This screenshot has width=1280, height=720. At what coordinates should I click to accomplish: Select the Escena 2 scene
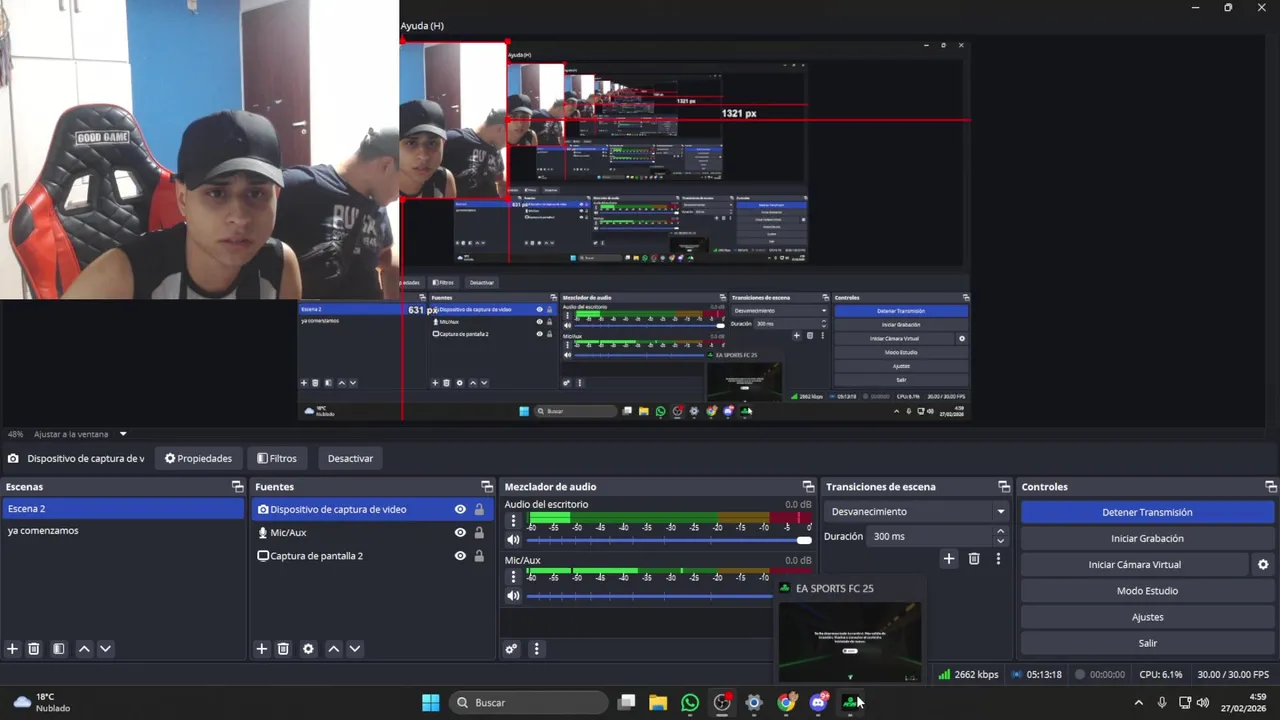click(123, 509)
